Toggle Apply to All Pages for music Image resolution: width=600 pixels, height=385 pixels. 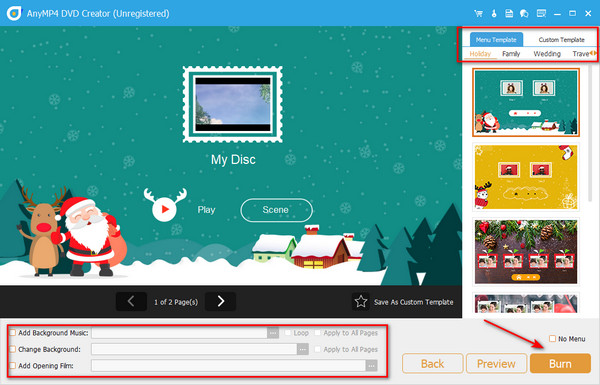point(317,333)
